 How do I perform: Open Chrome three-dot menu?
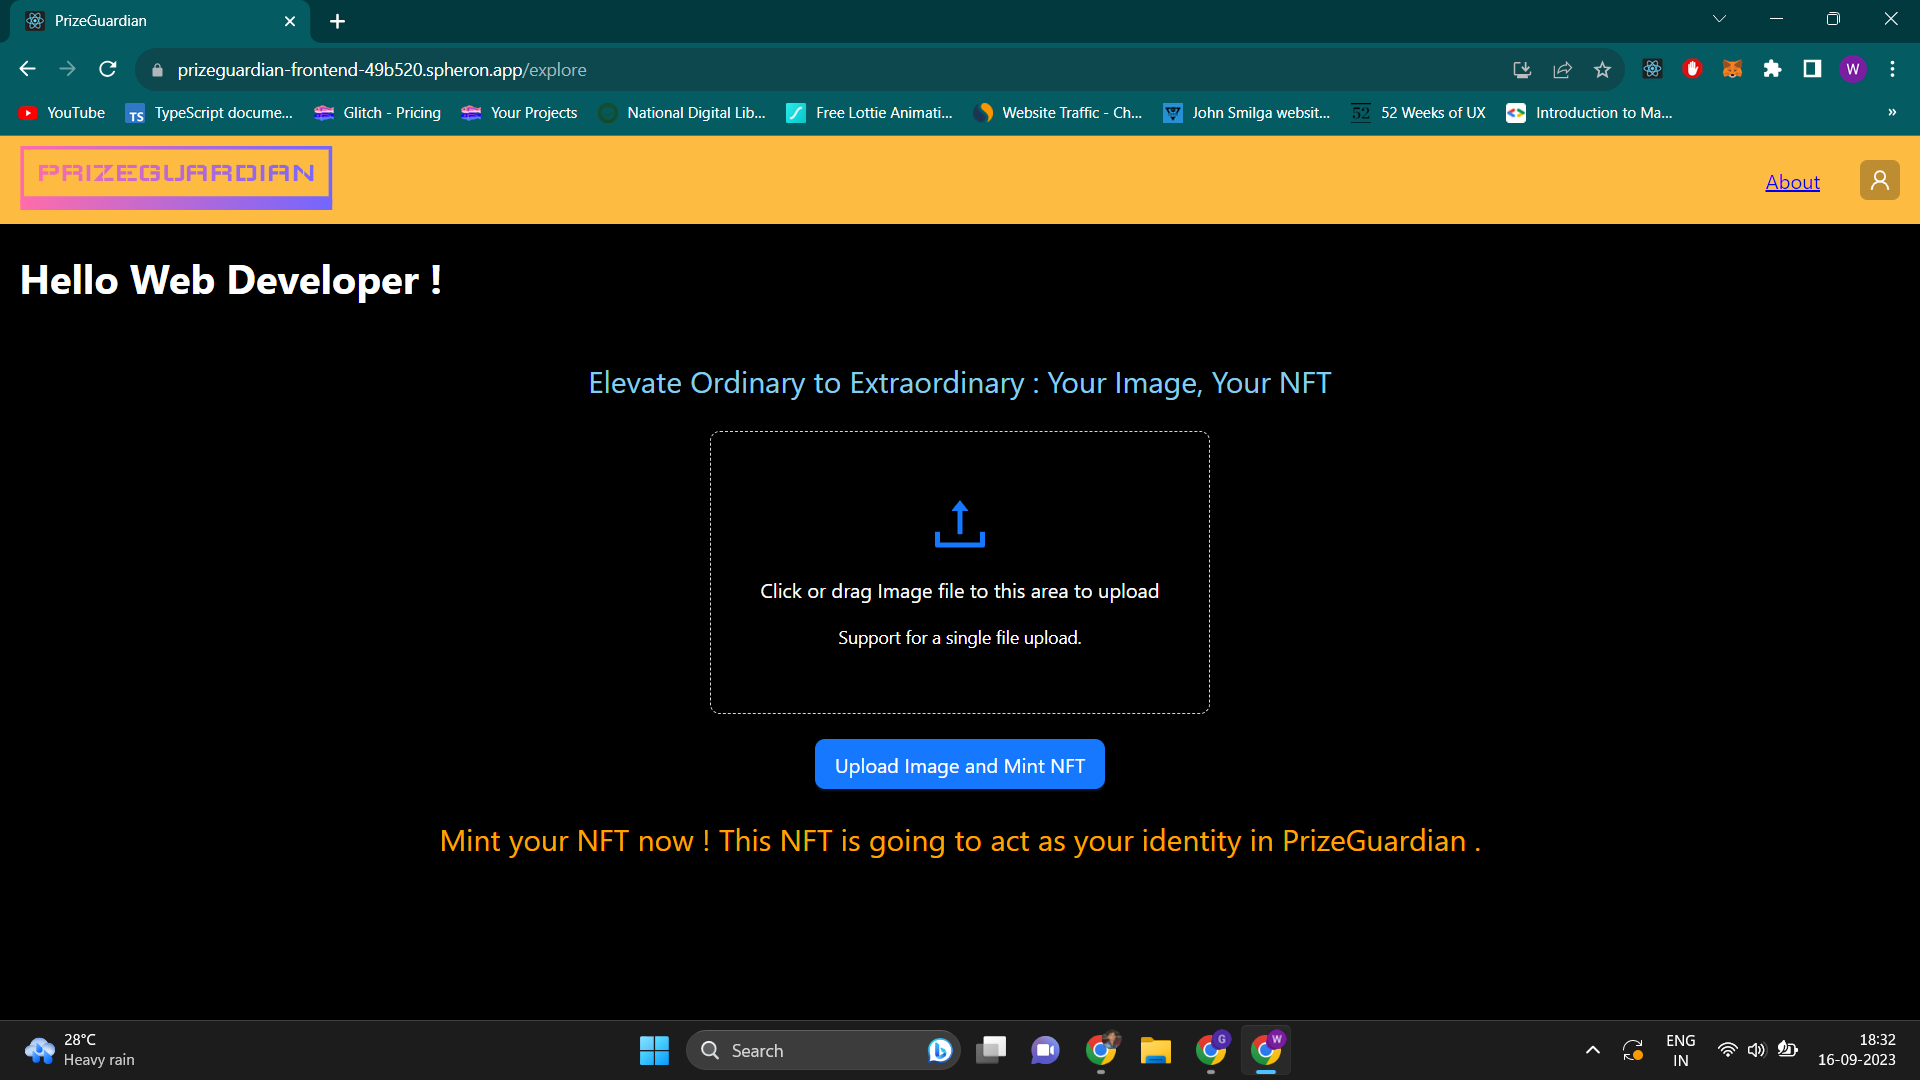pos(1892,69)
